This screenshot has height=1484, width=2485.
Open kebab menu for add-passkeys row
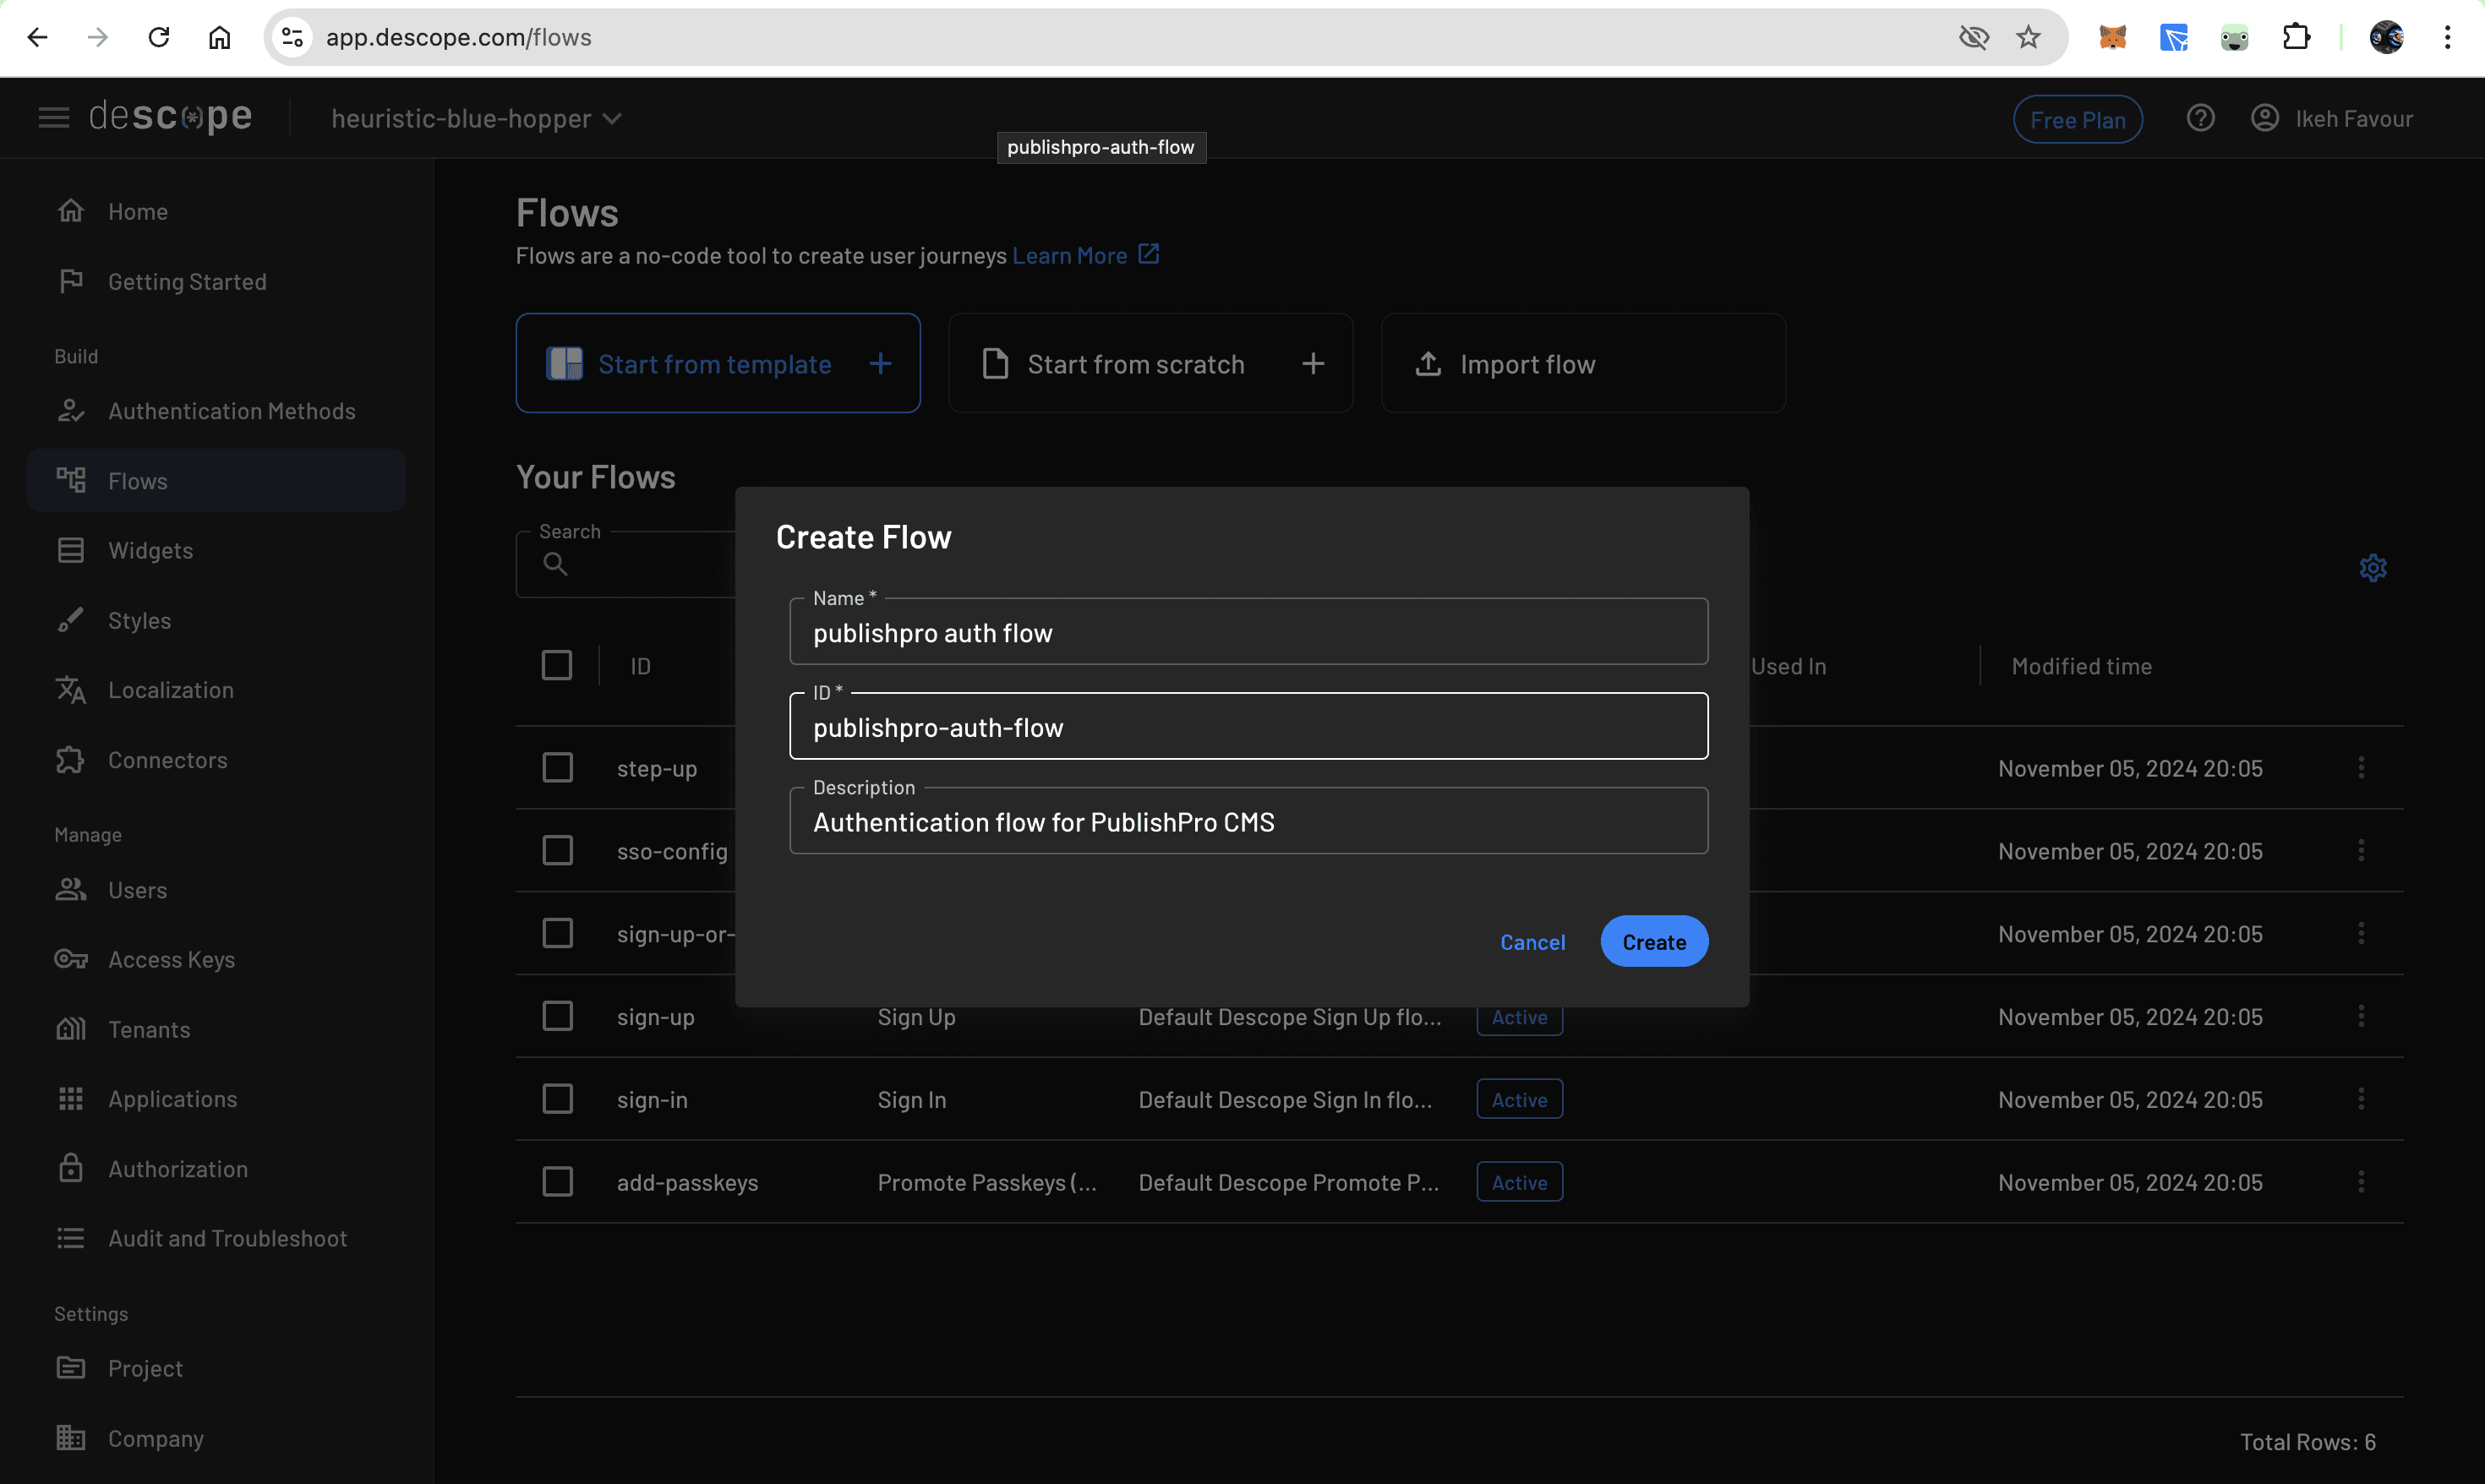[x=2361, y=1182]
